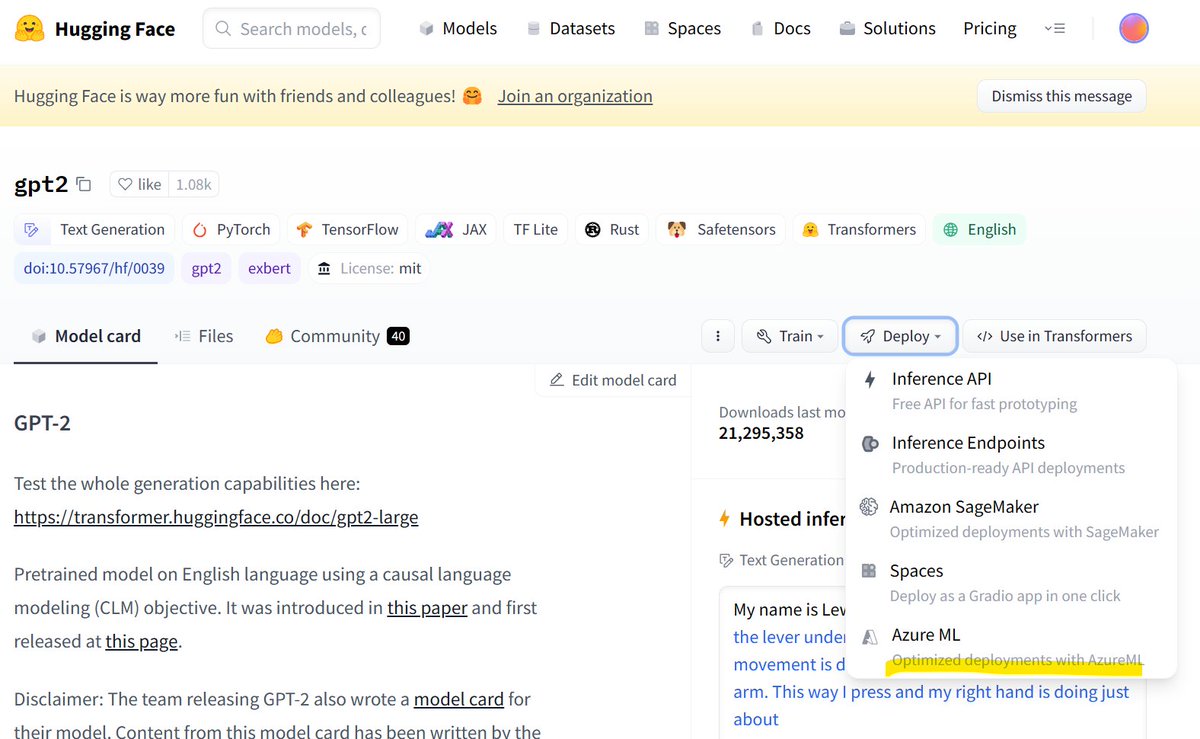View the 1.08k likes count

(x=193, y=184)
